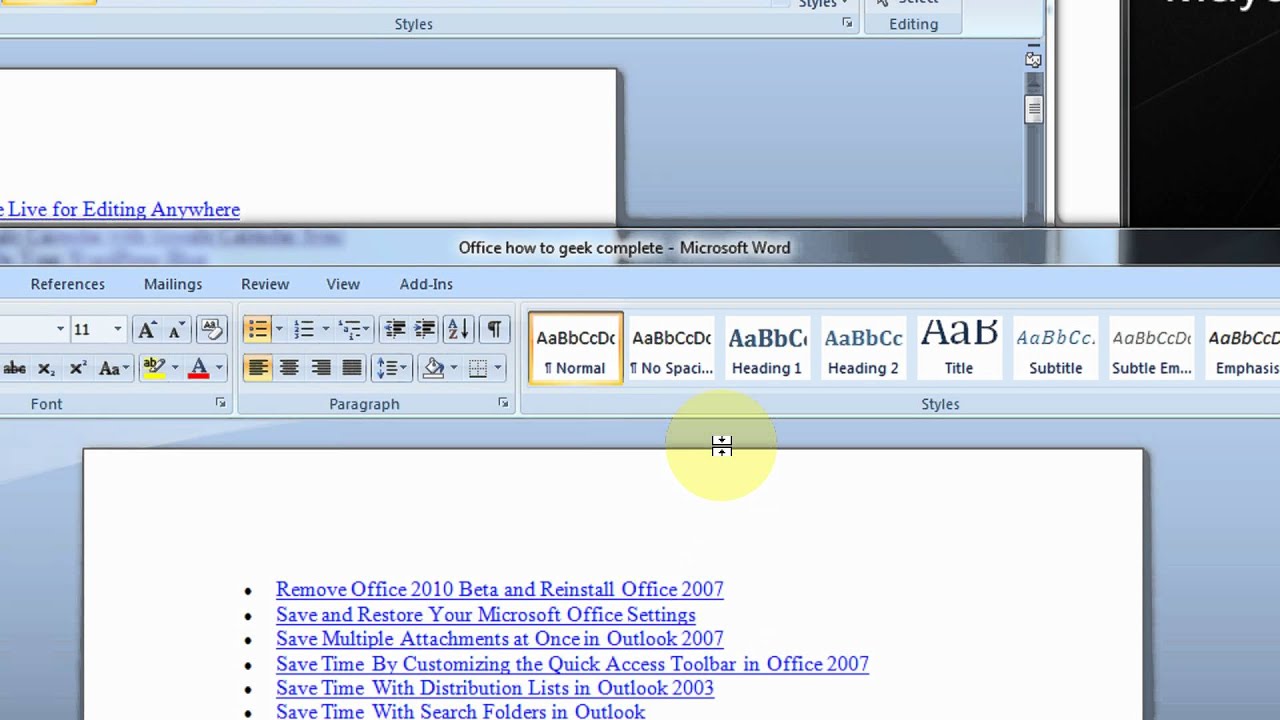Viewport: 1280px width, 720px height.
Task: Open Remove Office 2010 Beta link
Action: 500,590
